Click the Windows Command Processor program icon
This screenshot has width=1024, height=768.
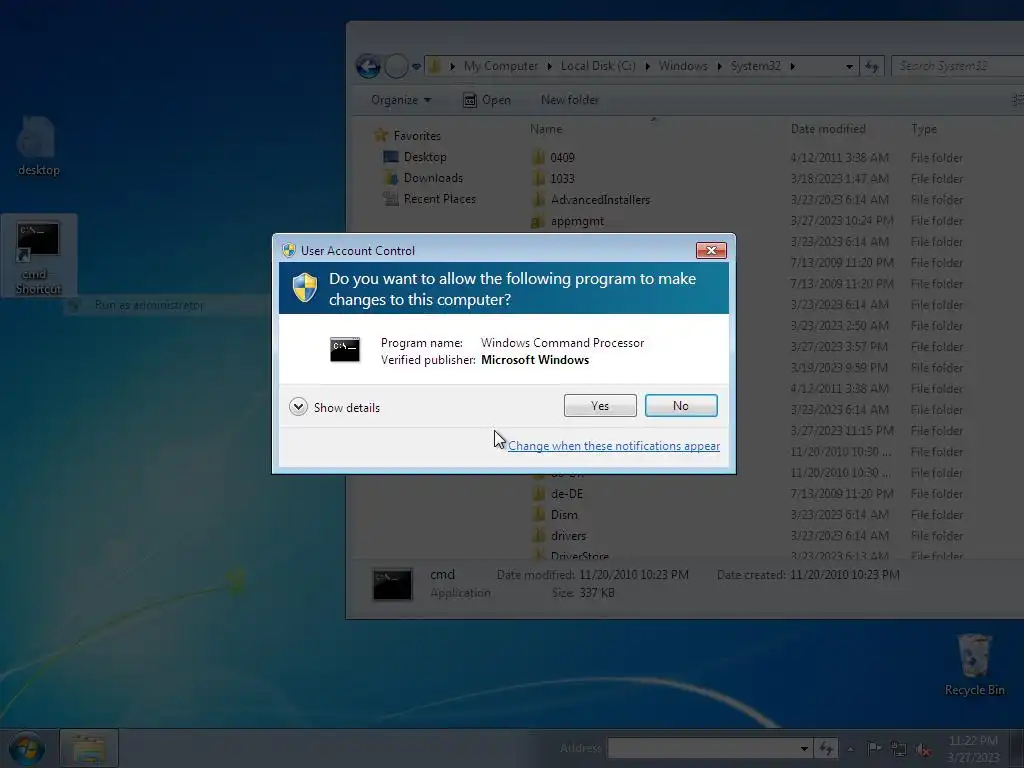click(x=345, y=350)
